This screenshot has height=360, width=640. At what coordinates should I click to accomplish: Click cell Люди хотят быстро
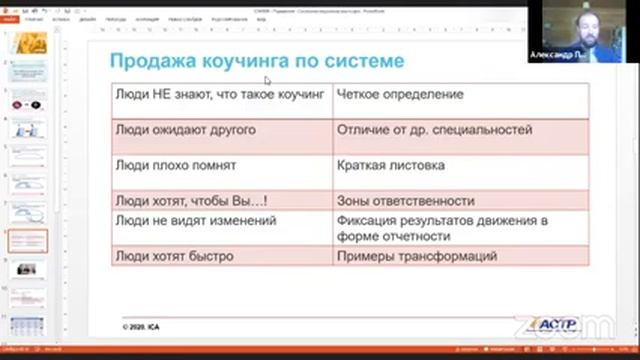pos(222,256)
